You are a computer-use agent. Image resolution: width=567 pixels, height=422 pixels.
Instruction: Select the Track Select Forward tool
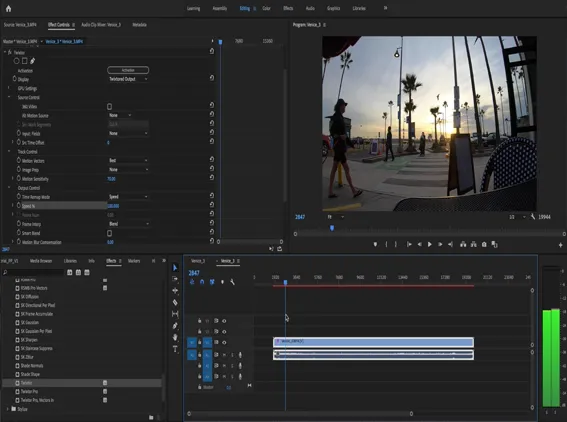pos(175,279)
